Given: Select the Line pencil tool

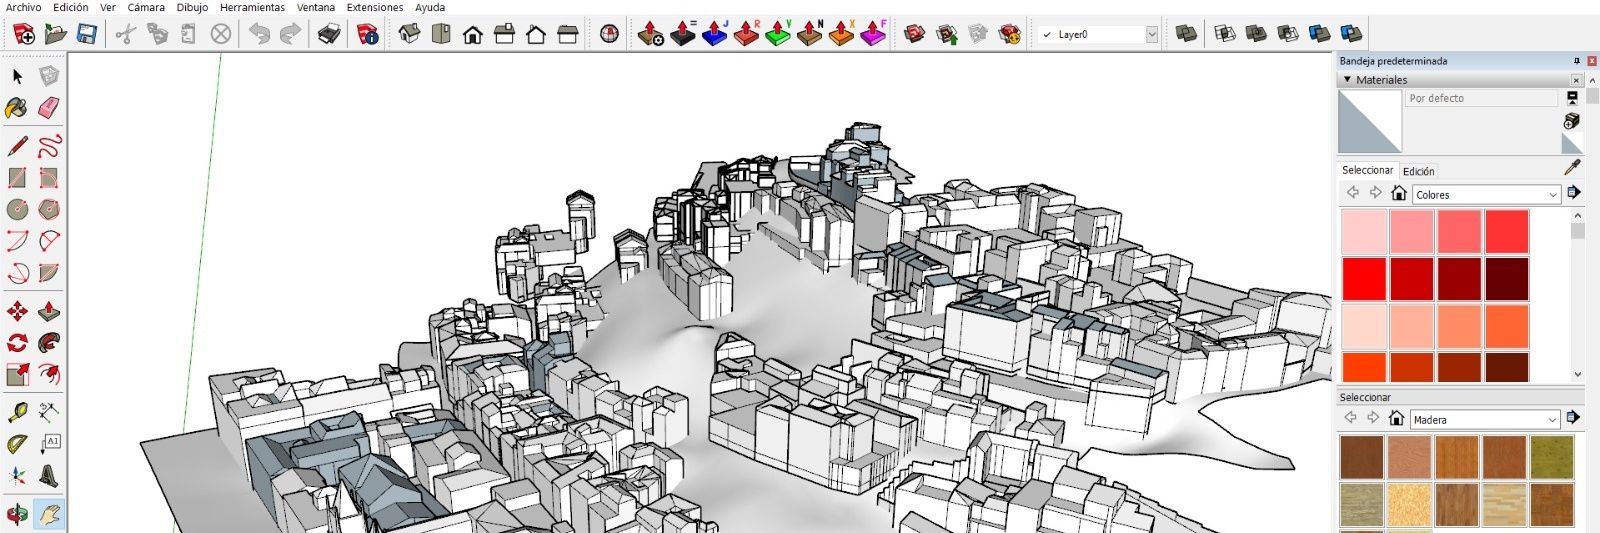Looking at the screenshot, I should pos(17,146).
